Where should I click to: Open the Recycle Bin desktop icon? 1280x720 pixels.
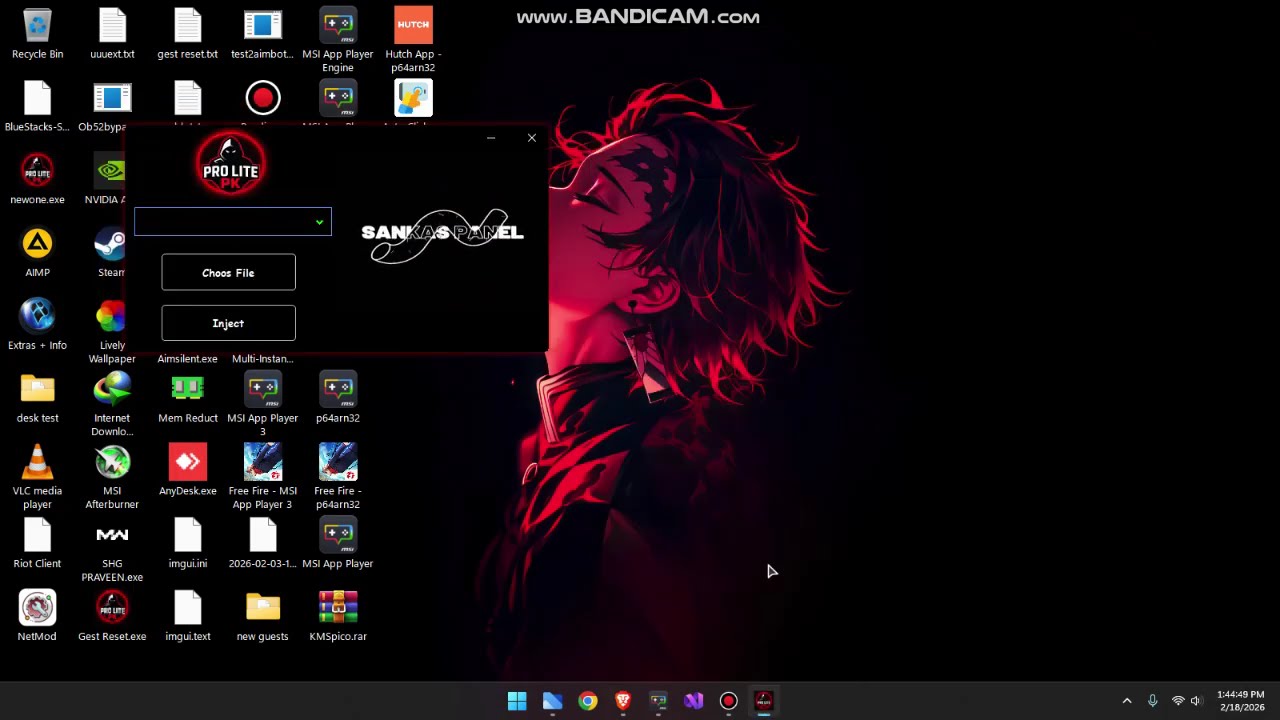tap(37, 34)
